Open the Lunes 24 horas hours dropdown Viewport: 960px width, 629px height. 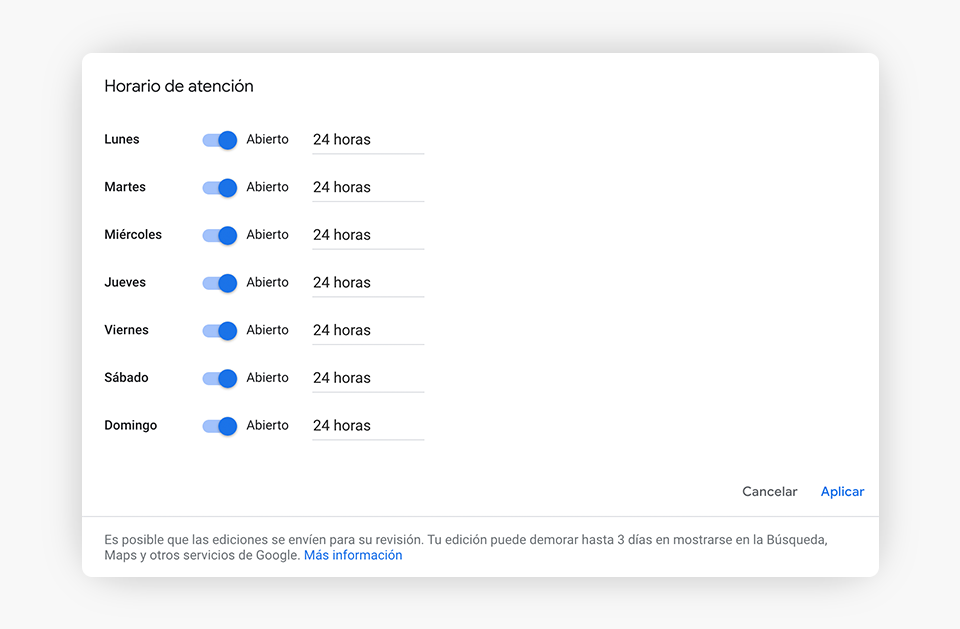(368, 140)
